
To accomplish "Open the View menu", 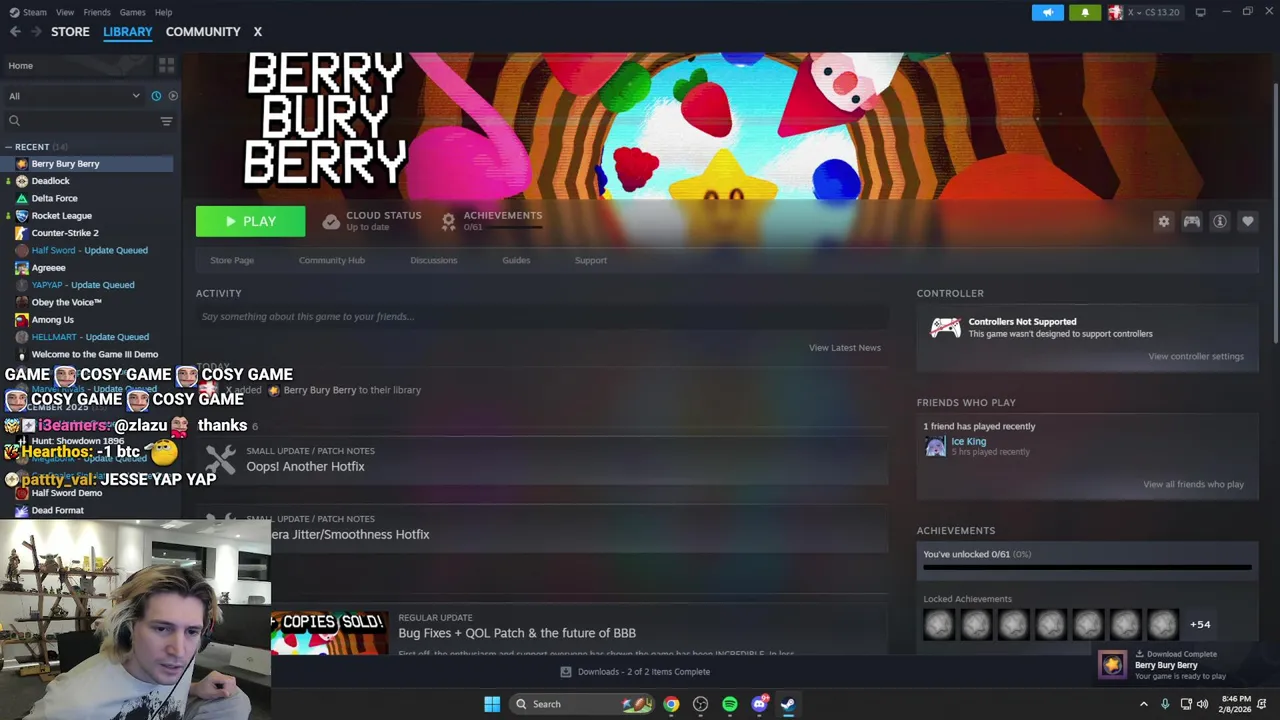I will [x=65, y=12].
